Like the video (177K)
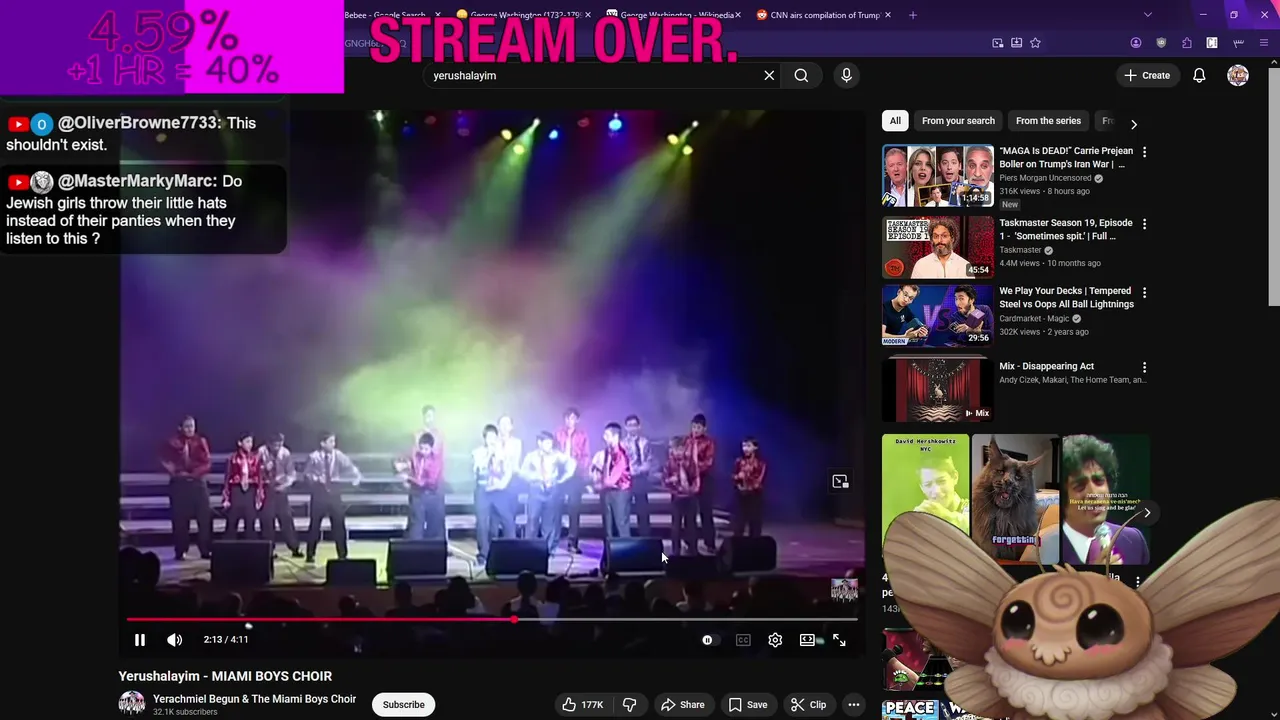Viewport: 1280px width, 720px height. [582, 705]
